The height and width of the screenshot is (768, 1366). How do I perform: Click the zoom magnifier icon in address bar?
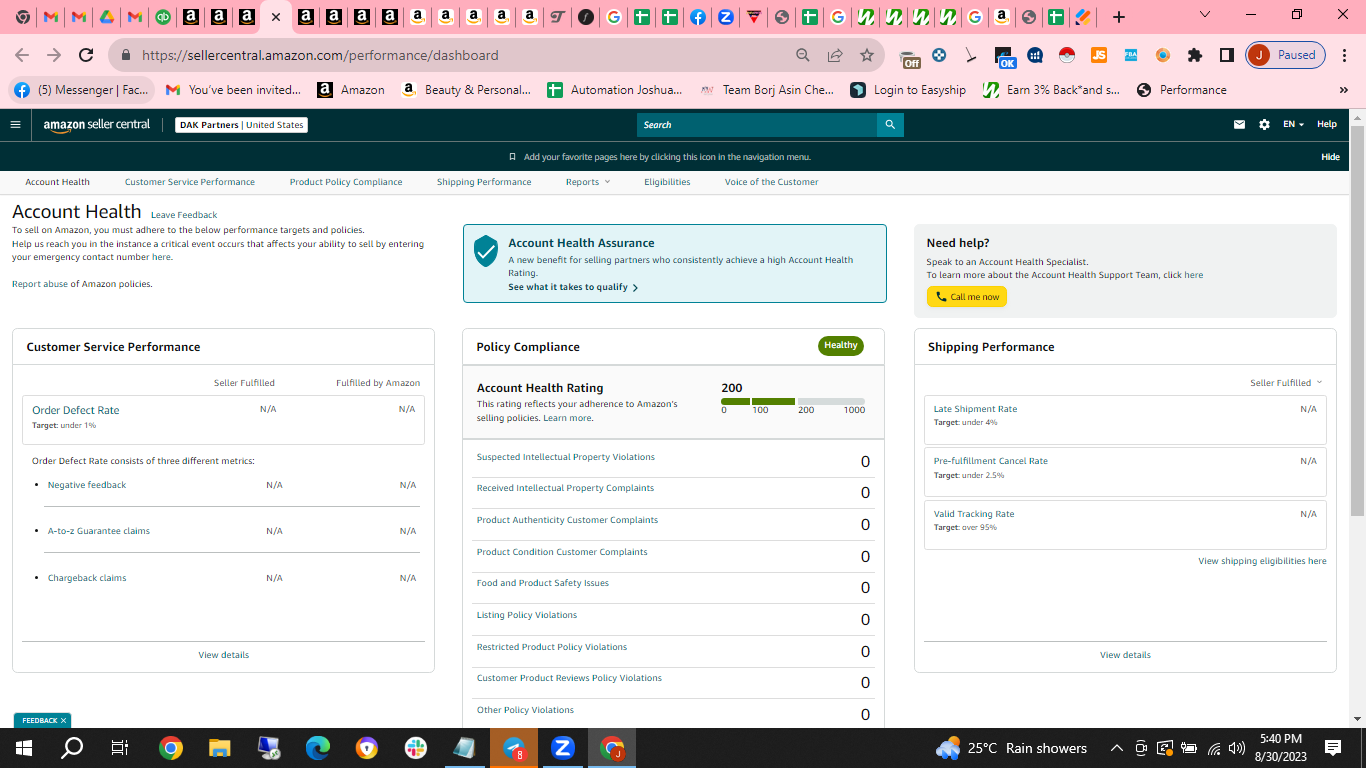click(x=803, y=55)
